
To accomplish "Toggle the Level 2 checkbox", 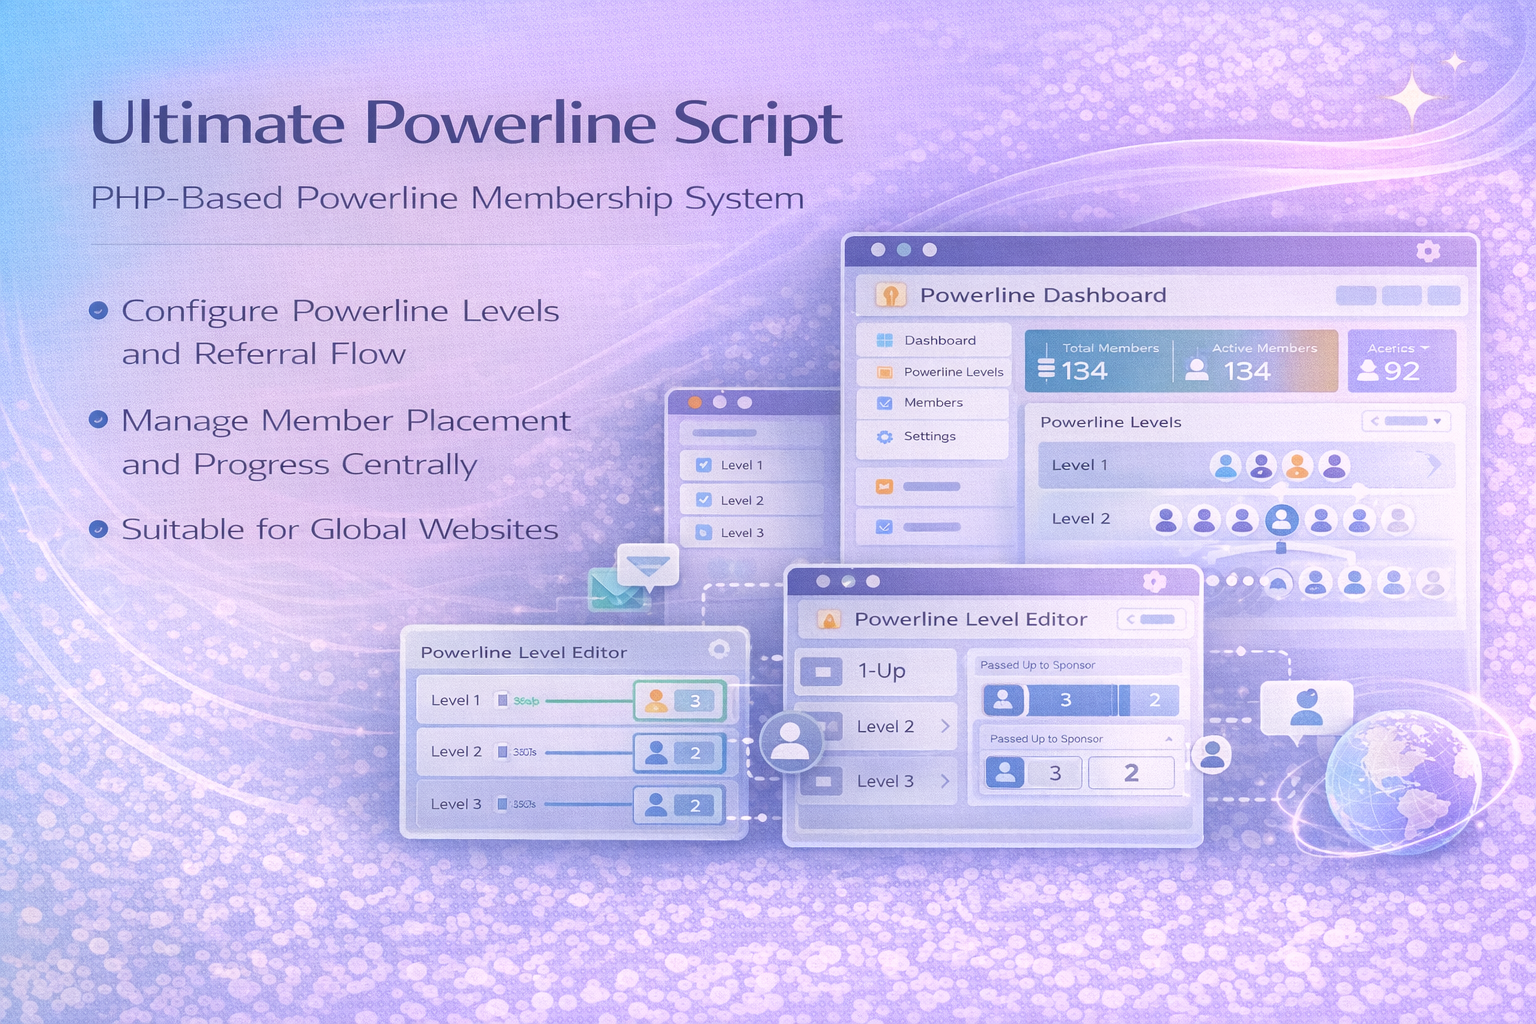I will 703,500.
